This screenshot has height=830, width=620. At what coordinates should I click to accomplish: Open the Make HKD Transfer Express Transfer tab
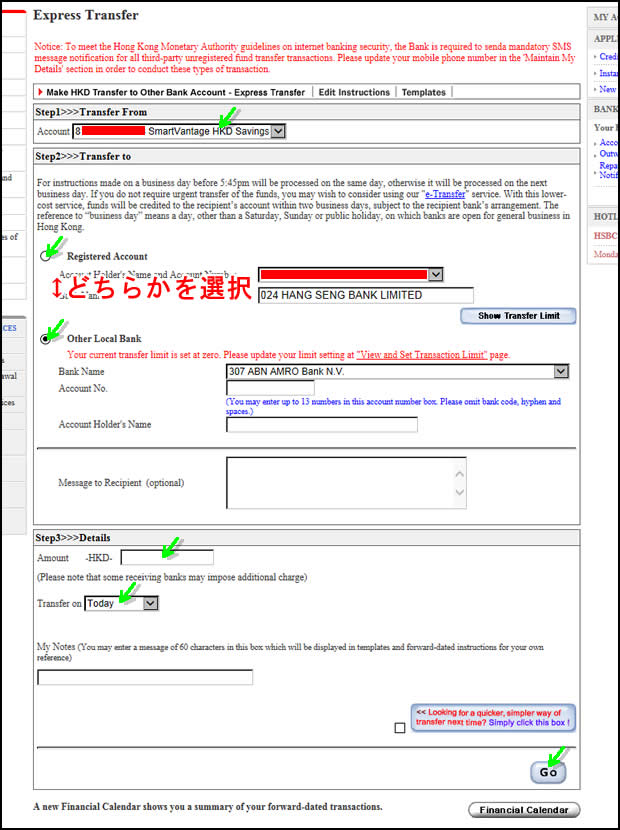pyautogui.click(x=175, y=92)
